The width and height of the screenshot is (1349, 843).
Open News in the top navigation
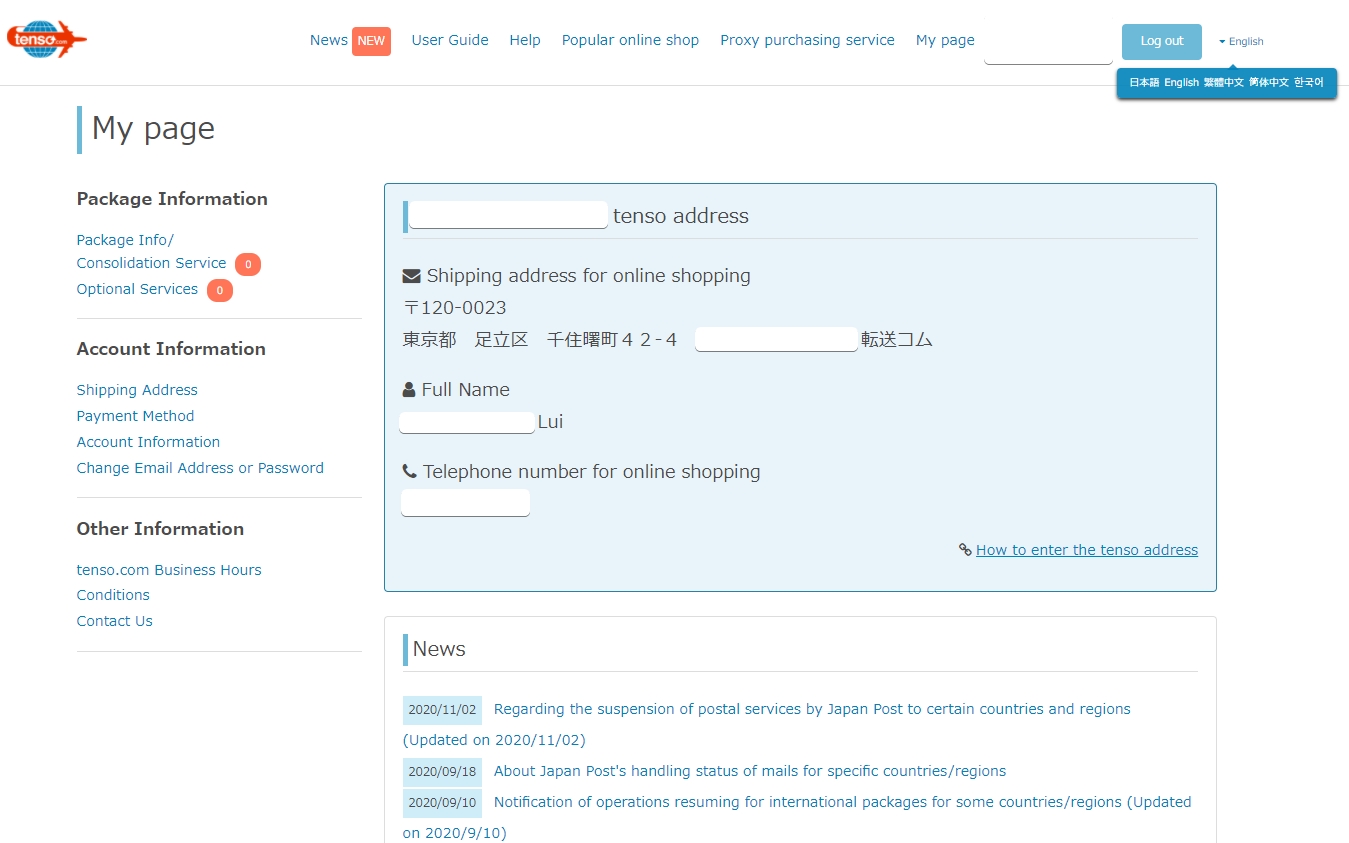(329, 40)
